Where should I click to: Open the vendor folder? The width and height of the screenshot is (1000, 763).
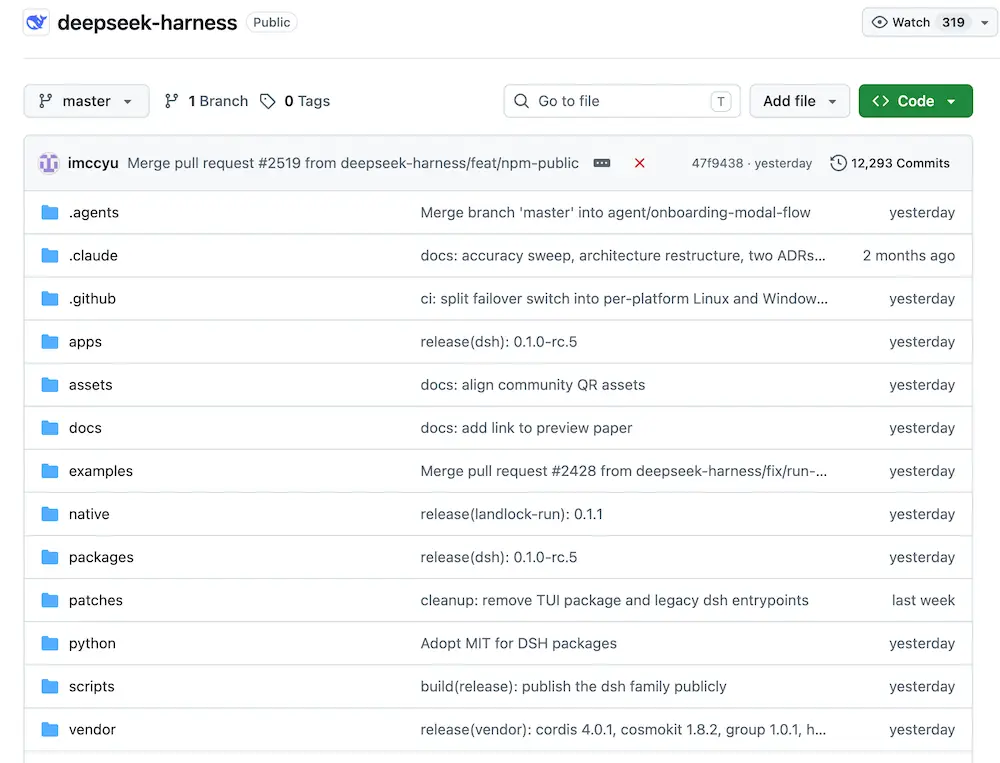tap(92, 729)
